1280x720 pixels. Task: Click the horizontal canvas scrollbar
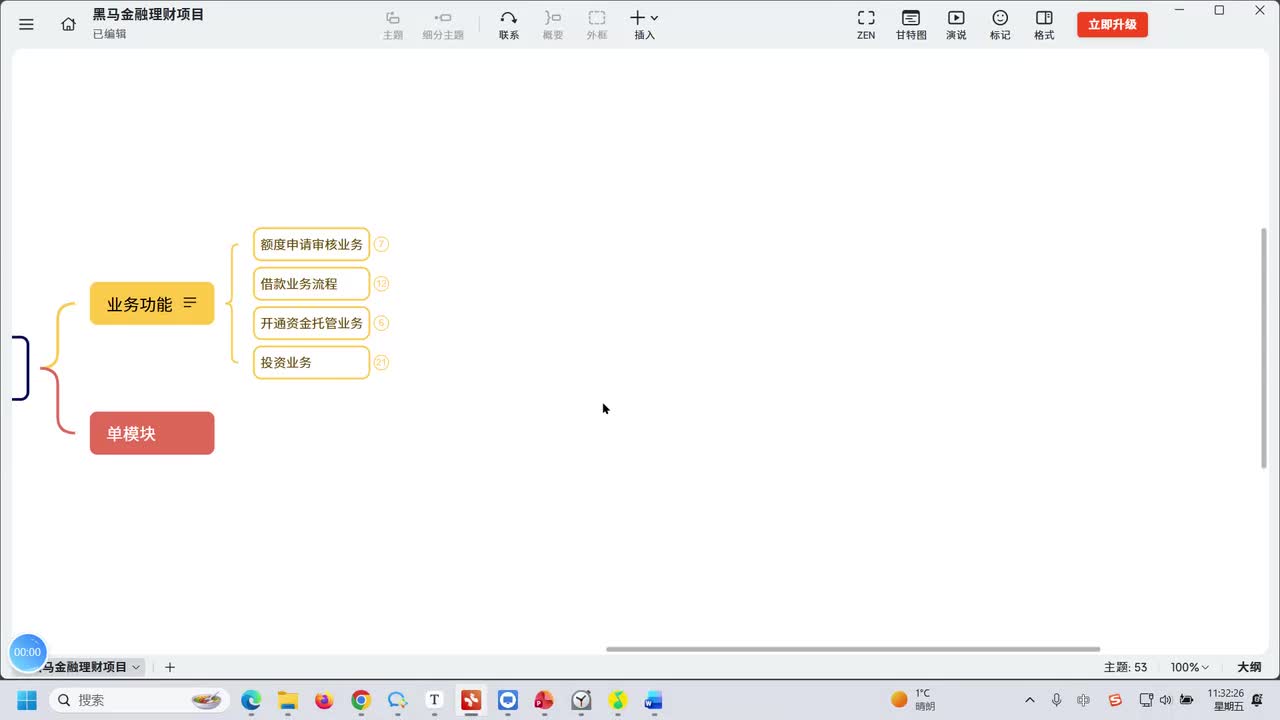coord(853,649)
